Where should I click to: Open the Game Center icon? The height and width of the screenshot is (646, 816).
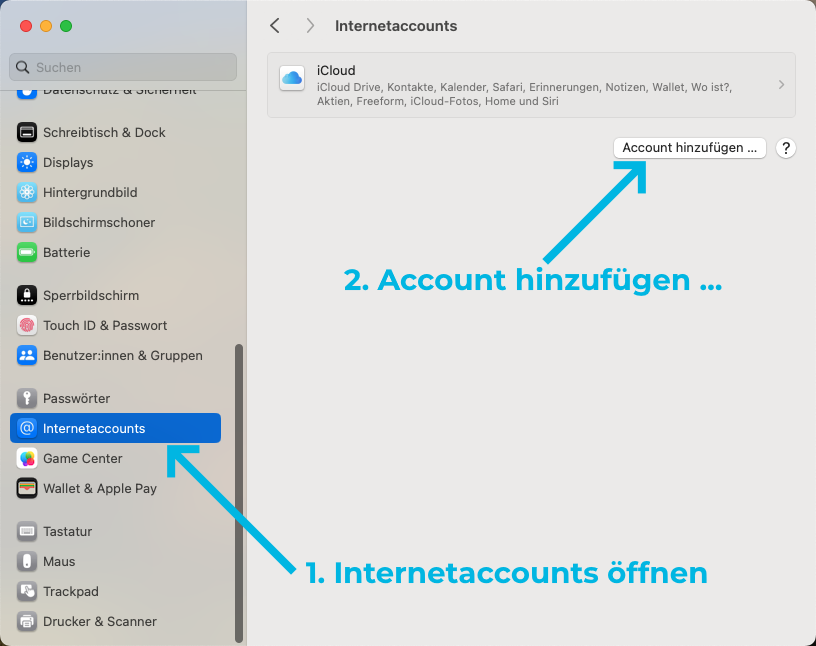click(27, 458)
